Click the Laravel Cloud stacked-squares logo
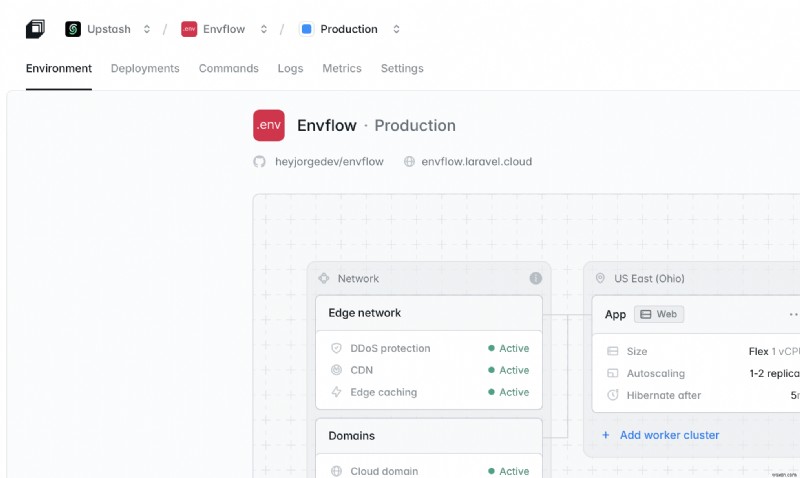800x478 pixels. coord(35,29)
